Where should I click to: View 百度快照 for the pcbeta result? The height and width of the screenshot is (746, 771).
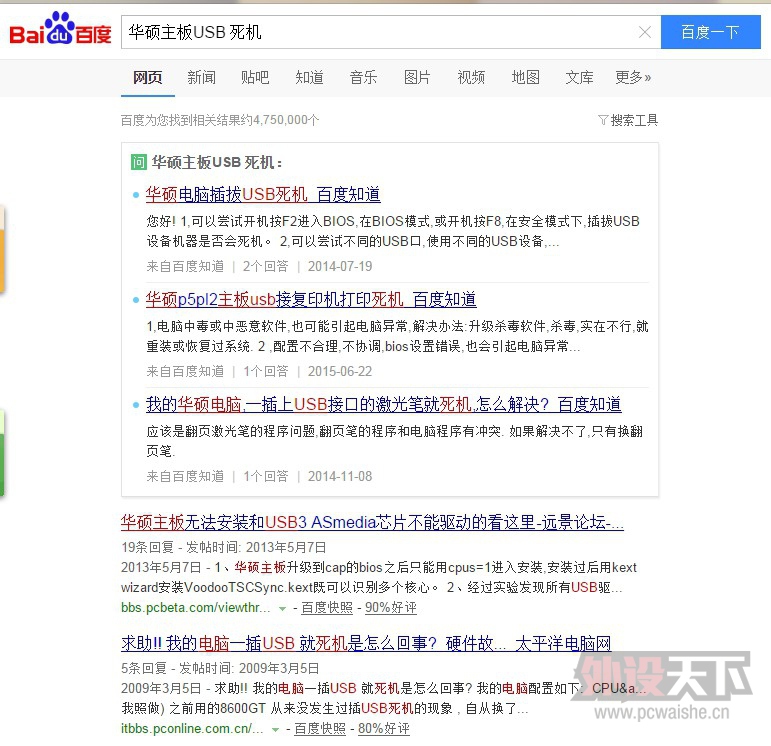pyautogui.click(x=327, y=608)
